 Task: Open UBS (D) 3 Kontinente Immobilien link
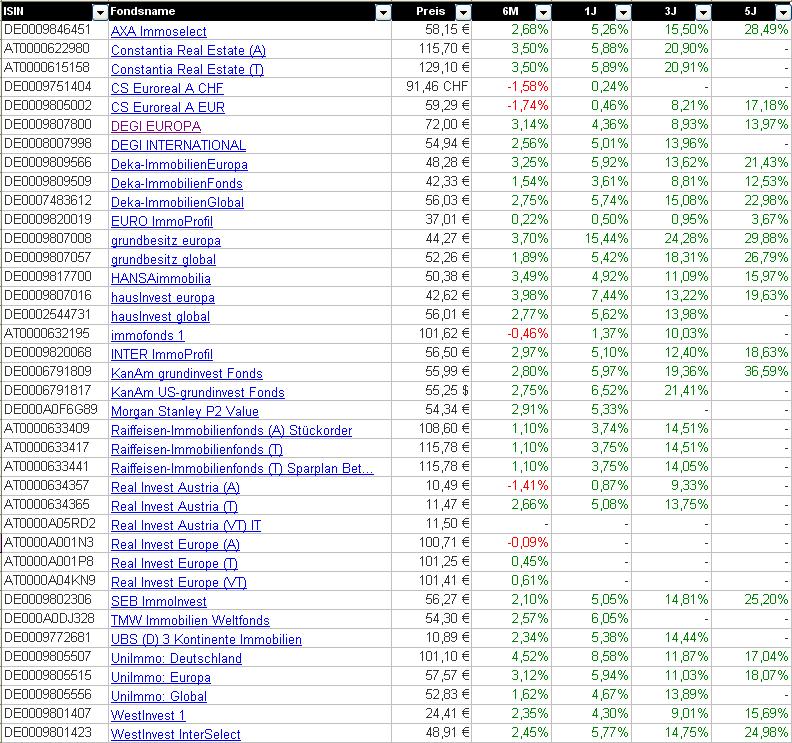pyautogui.click(x=206, y=640)
